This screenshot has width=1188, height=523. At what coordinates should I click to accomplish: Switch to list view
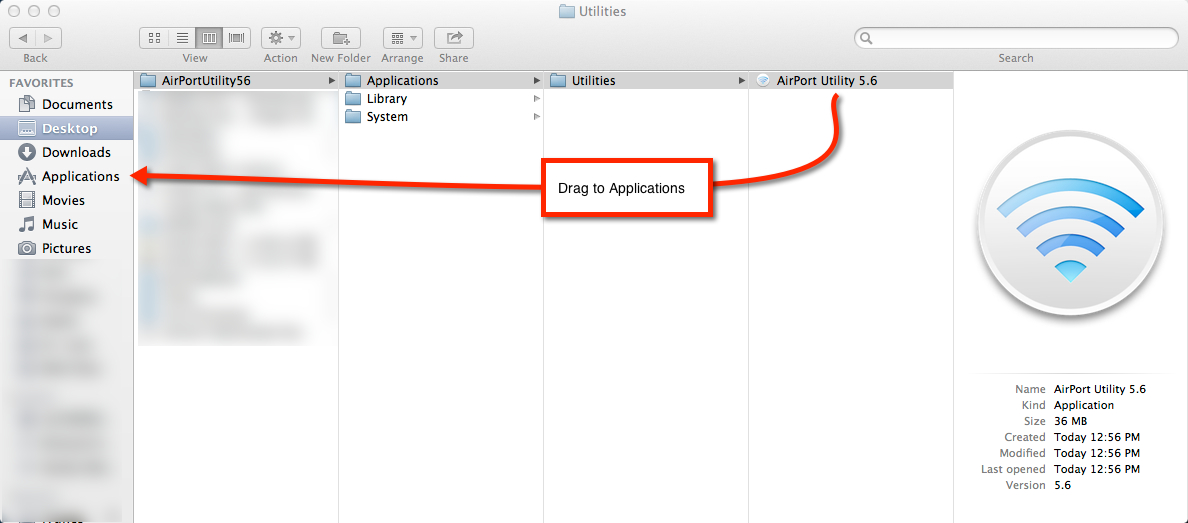point(182,38)
